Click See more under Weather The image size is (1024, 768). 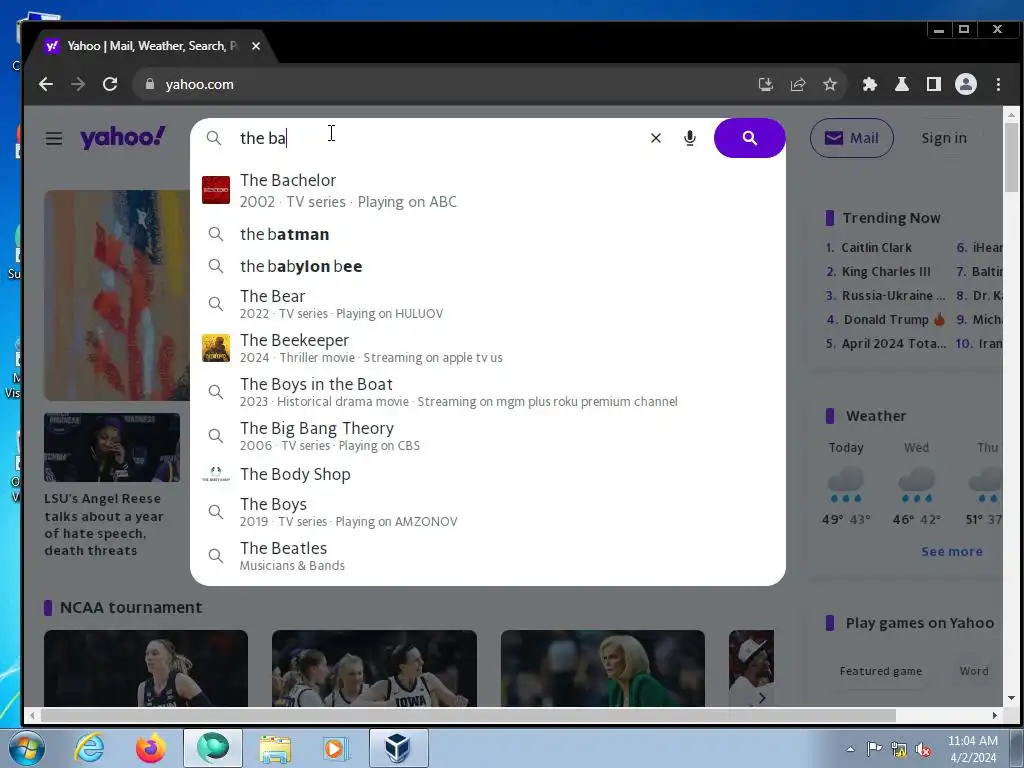click(x=952, y=551)
